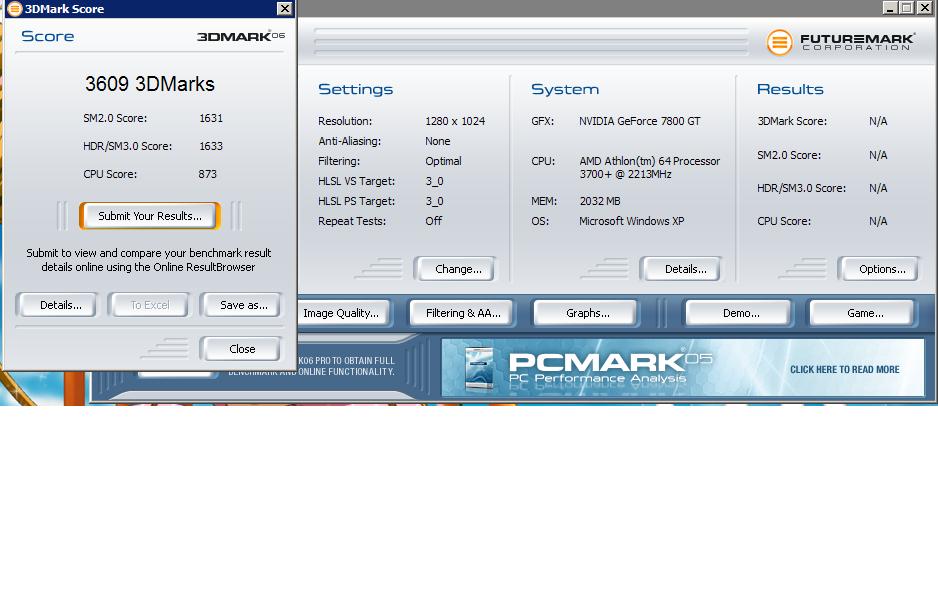Viewport: 938px width, 600px height.
Task: Click the SM2.0 Score value 1631
Action: 211,118
